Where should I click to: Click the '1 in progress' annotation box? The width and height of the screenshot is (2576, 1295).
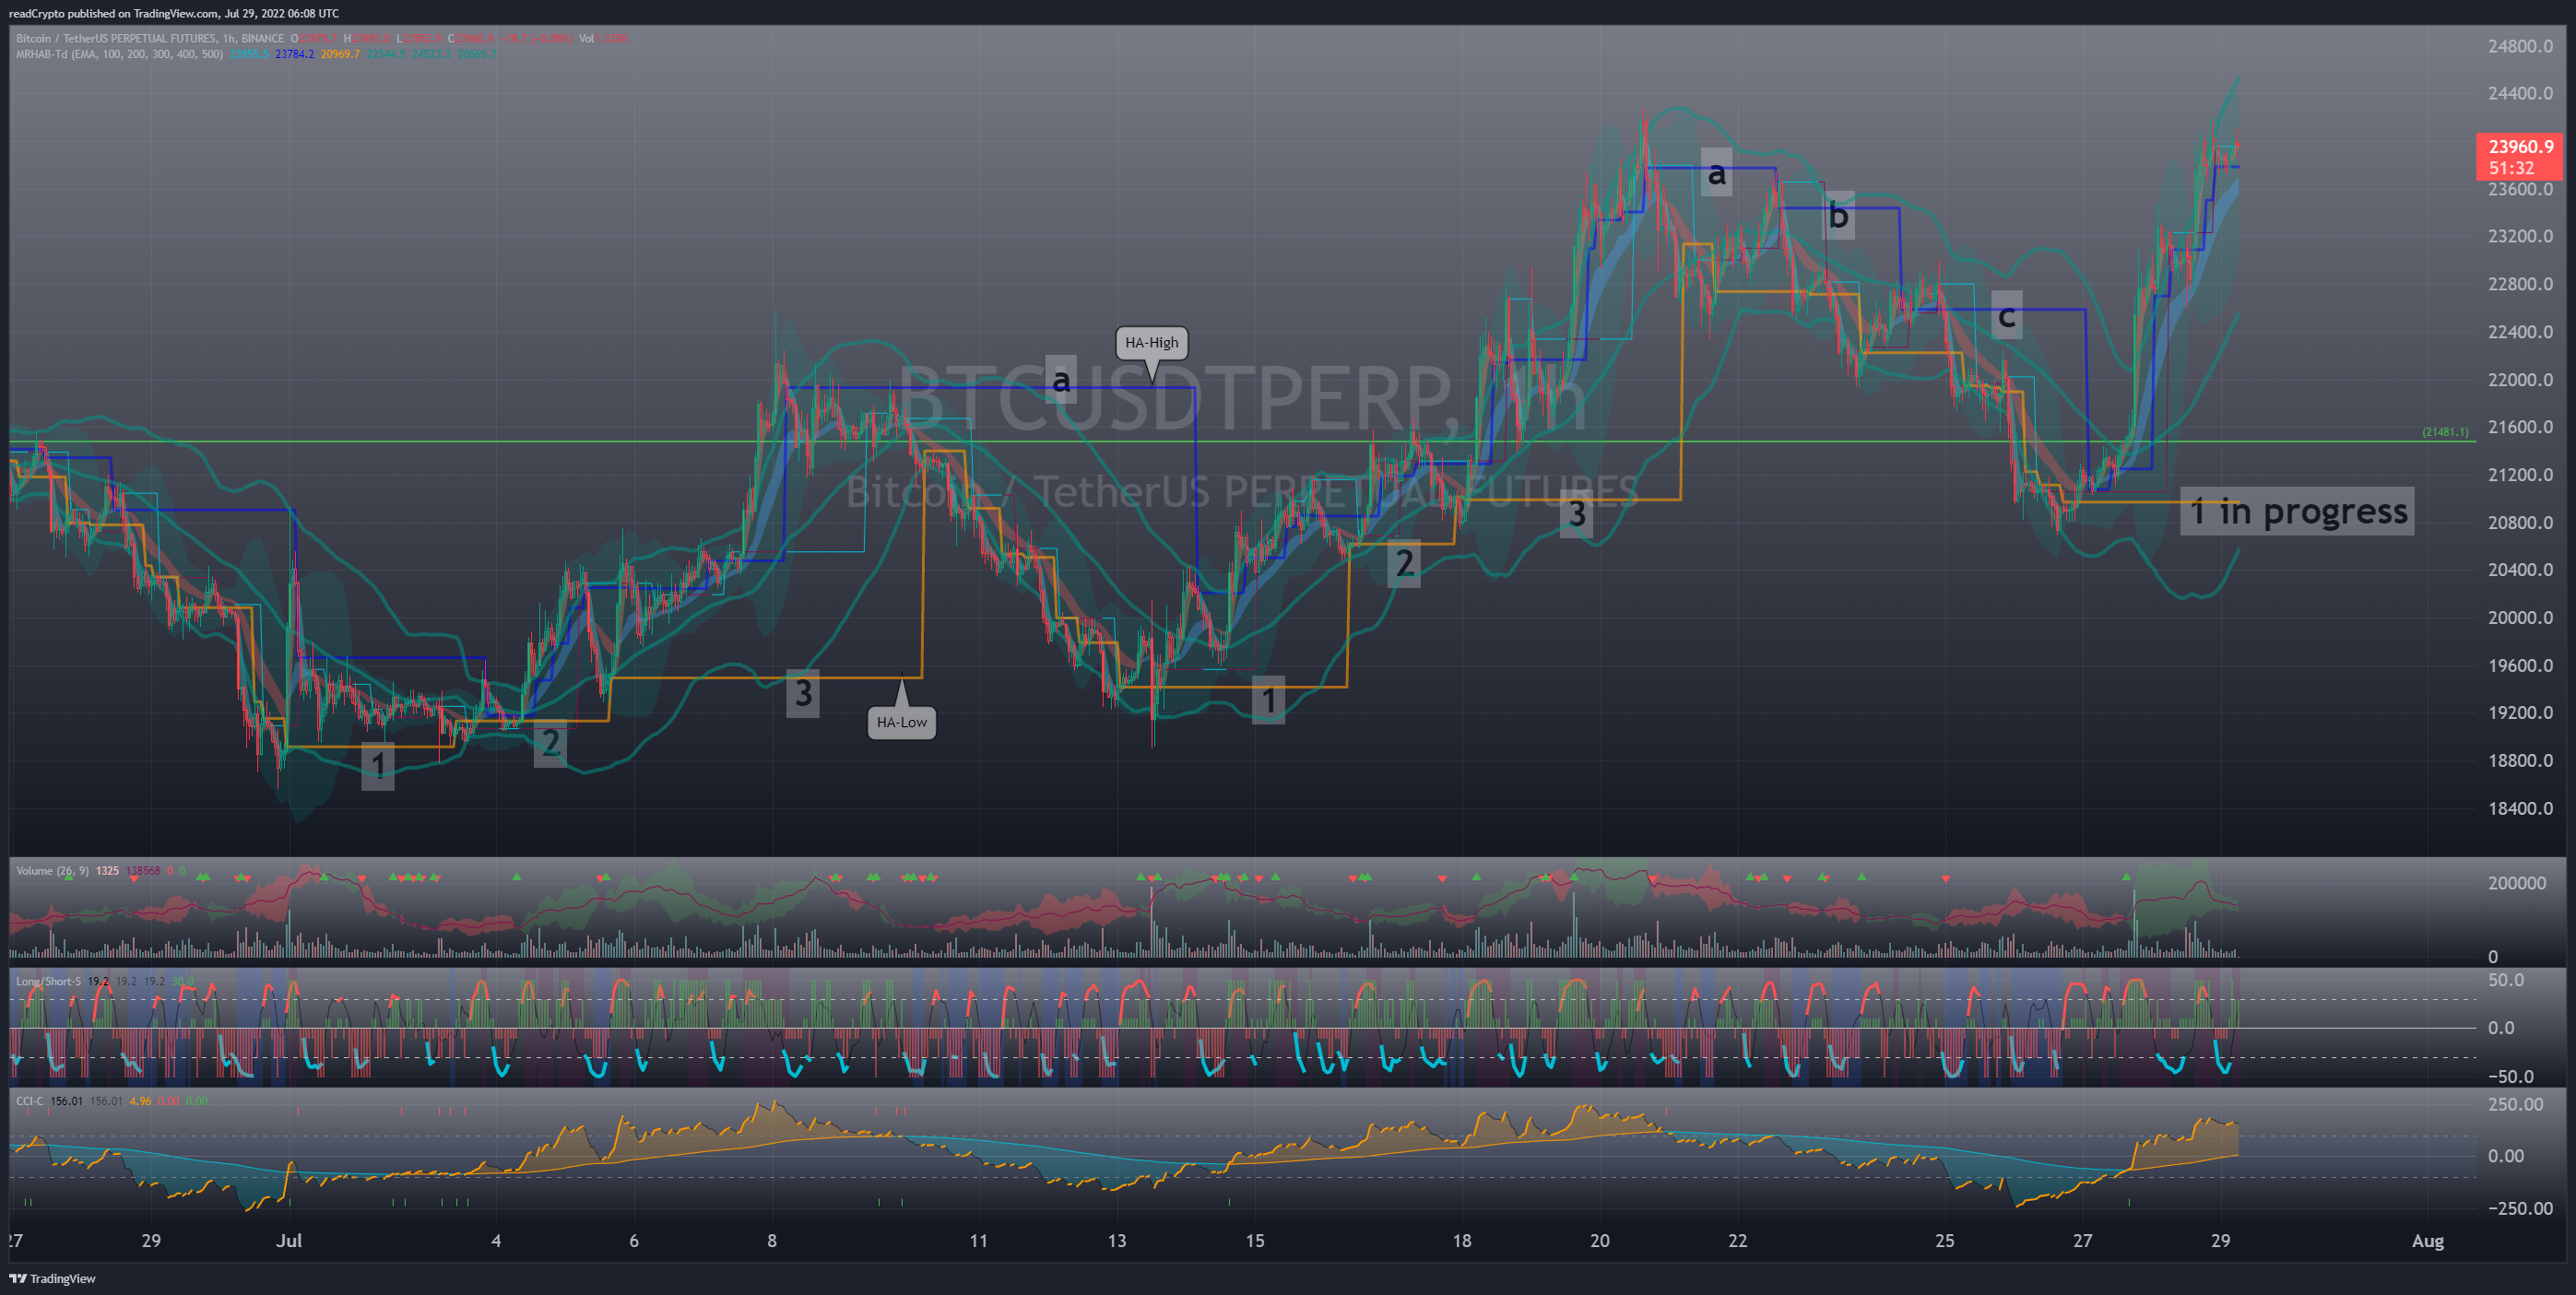tap(2297, 511)
